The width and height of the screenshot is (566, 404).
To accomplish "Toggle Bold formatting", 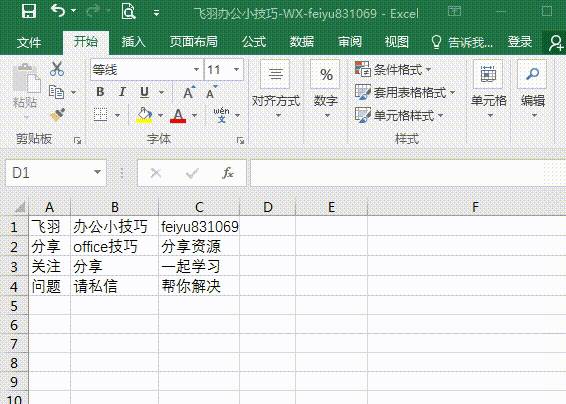I will pyautogui.click(x=100, y=92).
